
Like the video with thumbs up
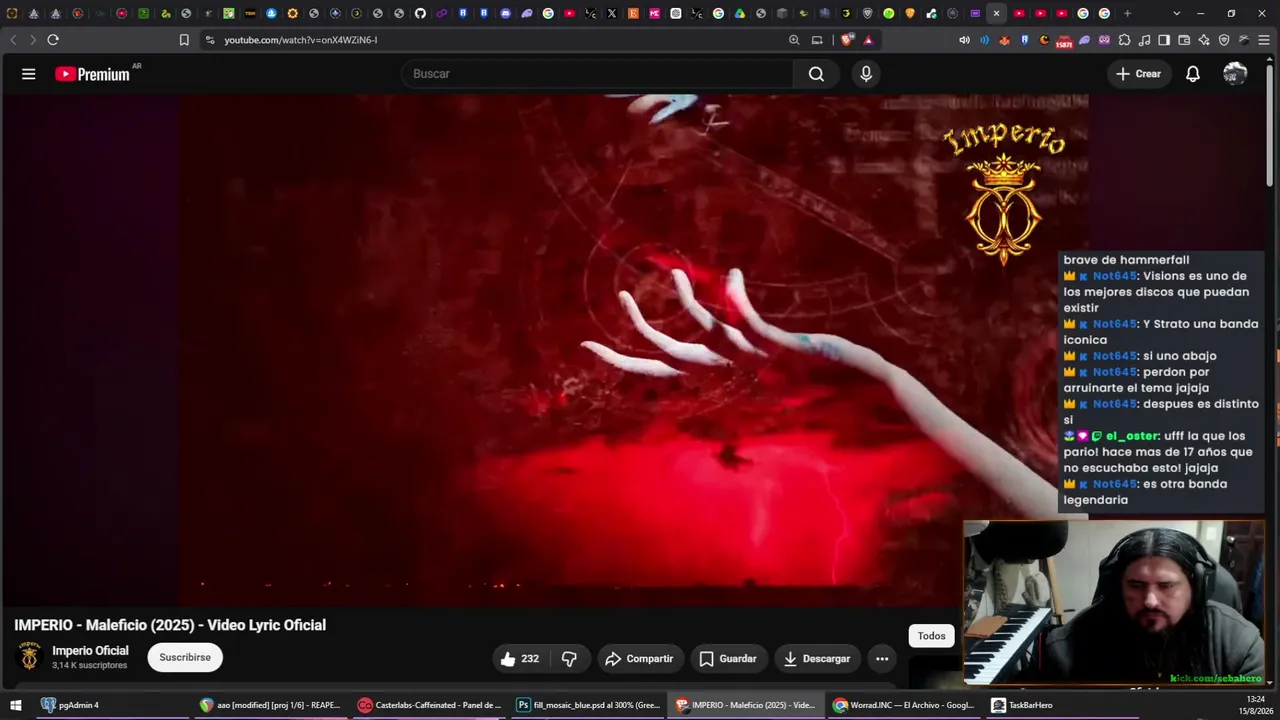[x=519, y=659]
